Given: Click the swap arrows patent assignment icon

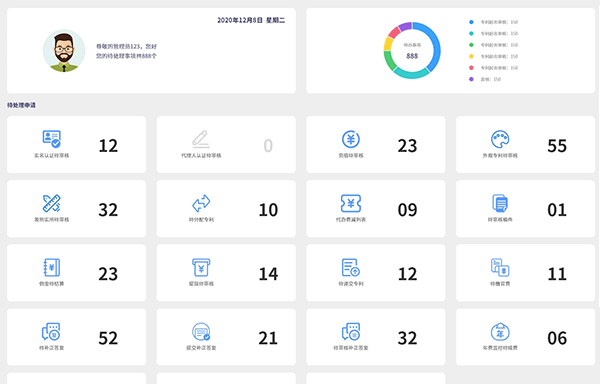Looking at the screenshot, I should (x=201, y=203).
